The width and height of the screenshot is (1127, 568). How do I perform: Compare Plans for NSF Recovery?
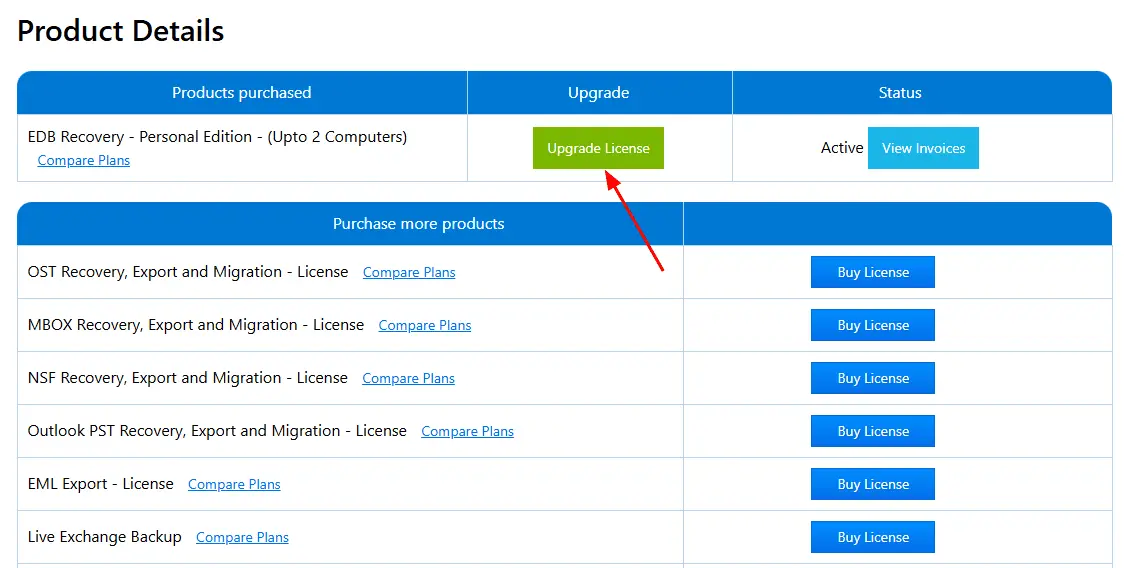click(408, 379)
